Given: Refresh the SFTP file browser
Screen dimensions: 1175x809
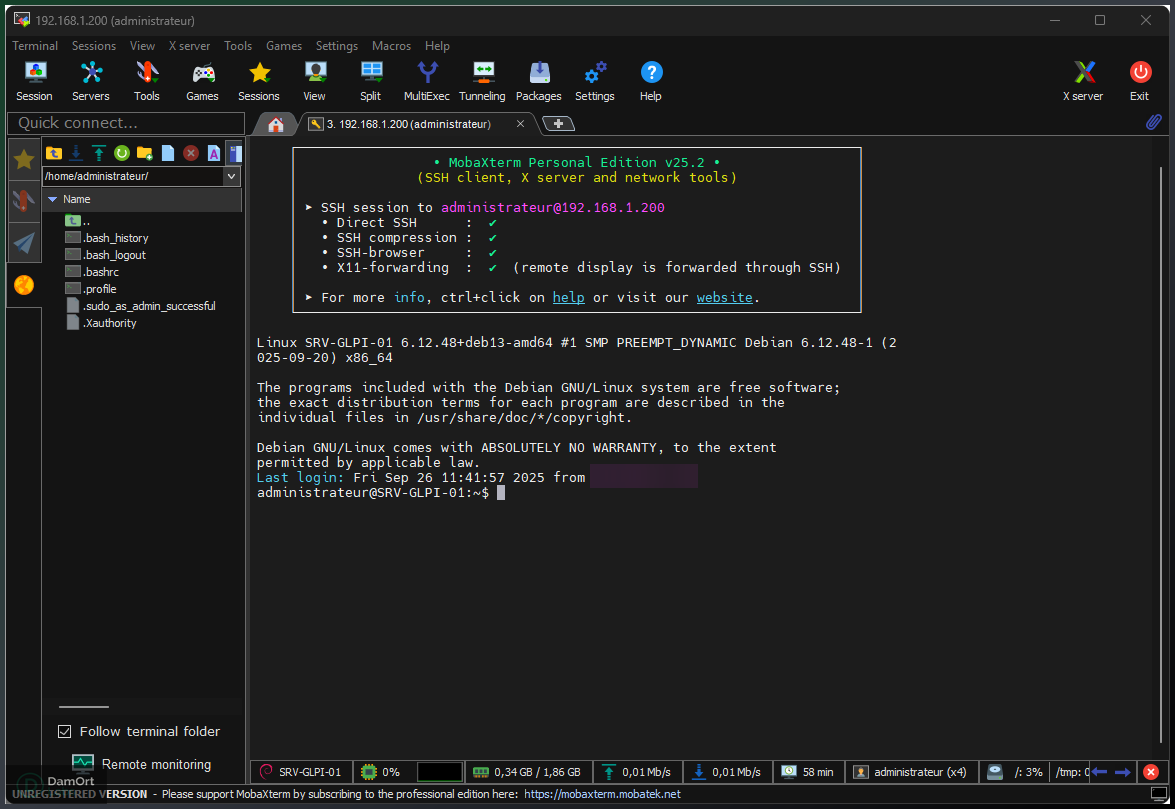Looking at the screenshot, I should click(x=121, y=152).
